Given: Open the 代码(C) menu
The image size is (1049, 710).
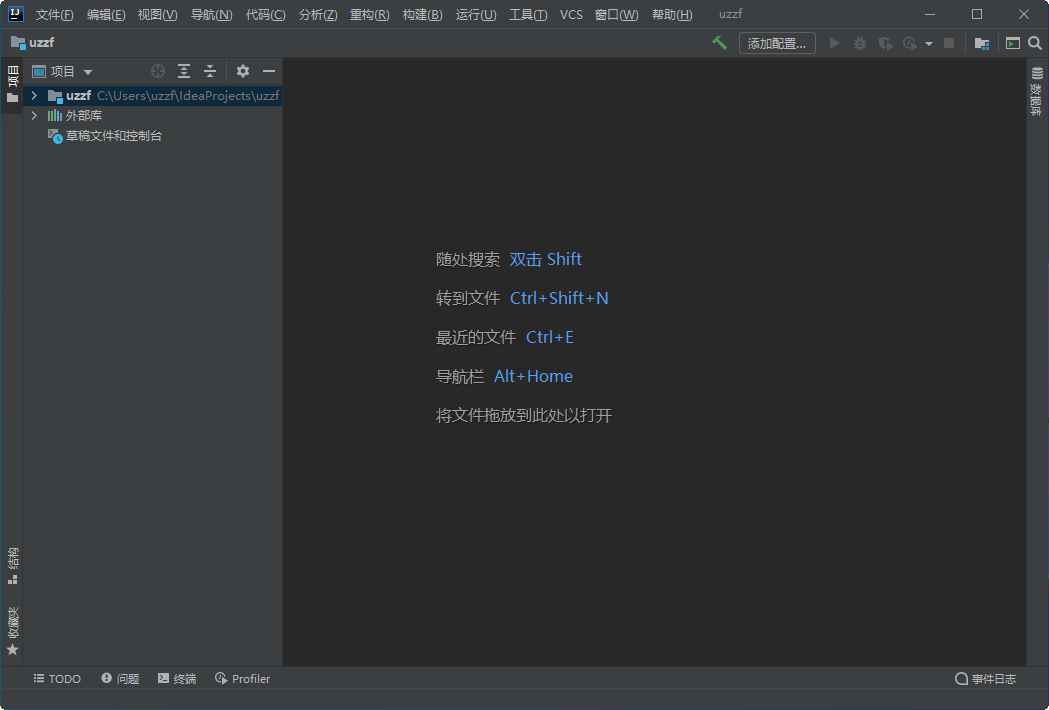Looking at the screenshot, I should pos(266,15).
